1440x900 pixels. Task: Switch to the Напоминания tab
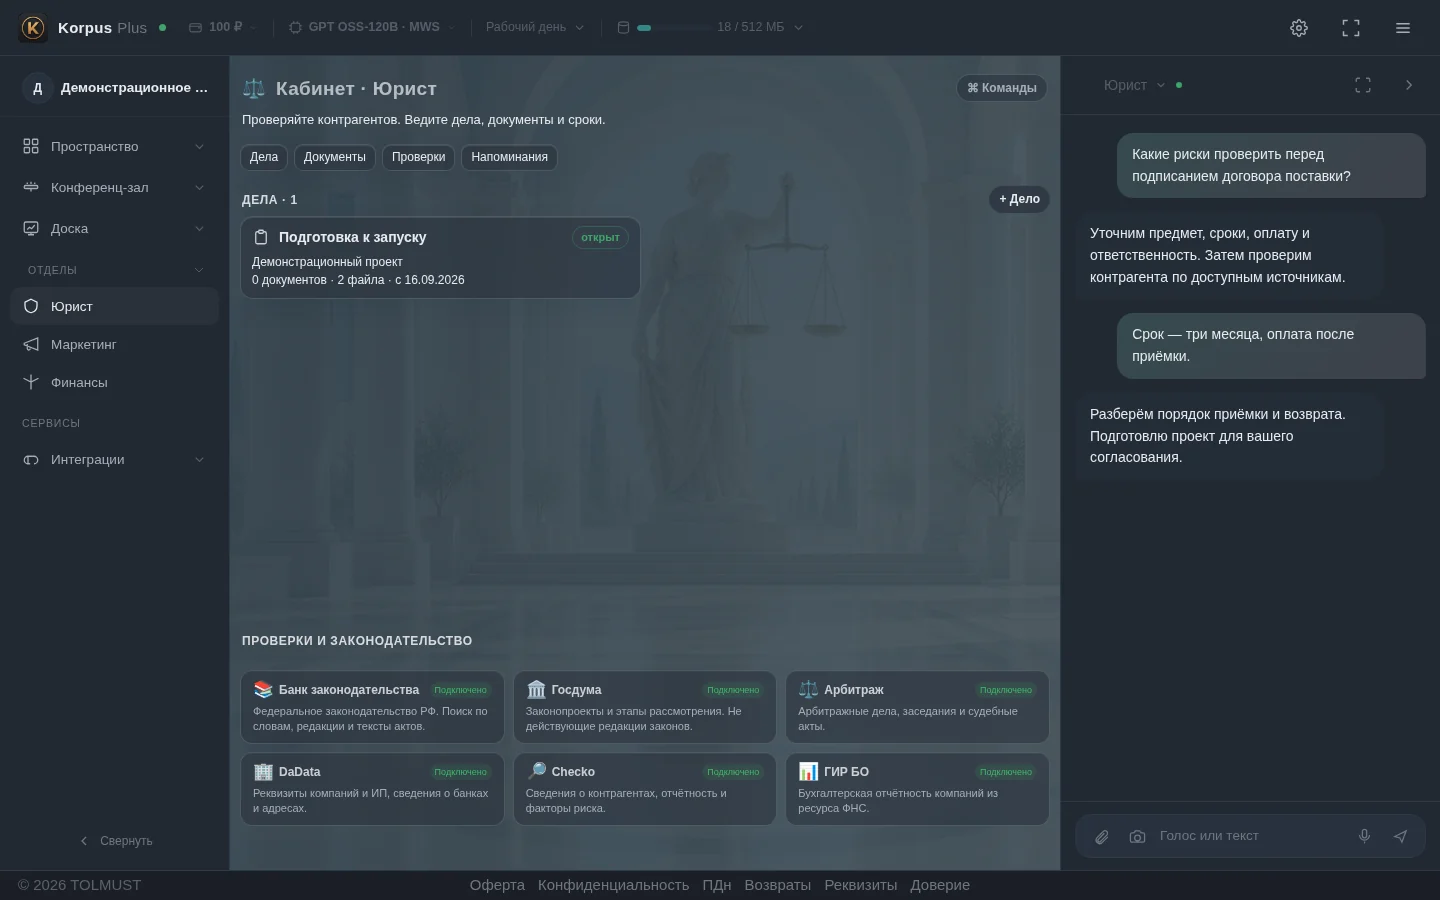click(510, 157)
